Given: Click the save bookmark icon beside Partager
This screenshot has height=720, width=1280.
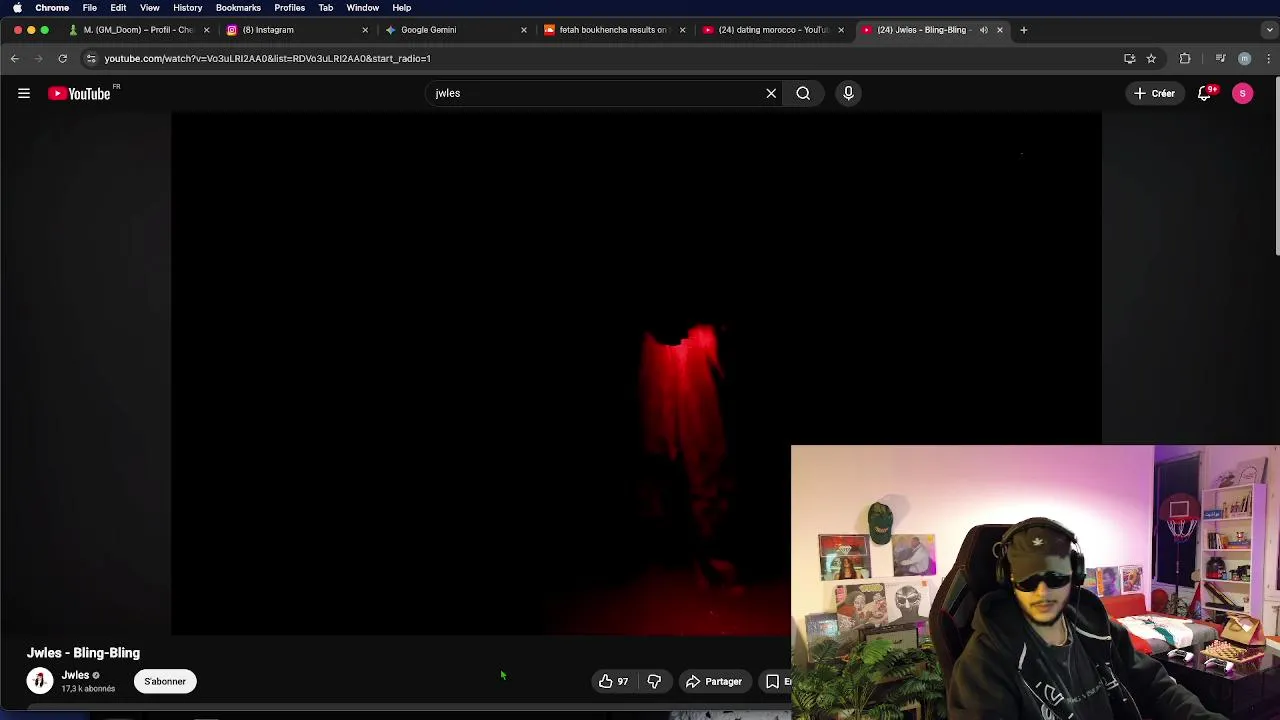Looking at the screenshot, I should pos(772,681).
